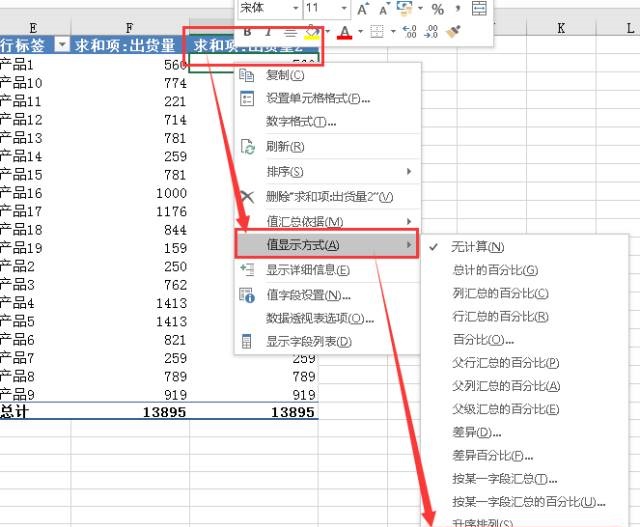Open the fill color dropdown arrow

pos(327,31)
